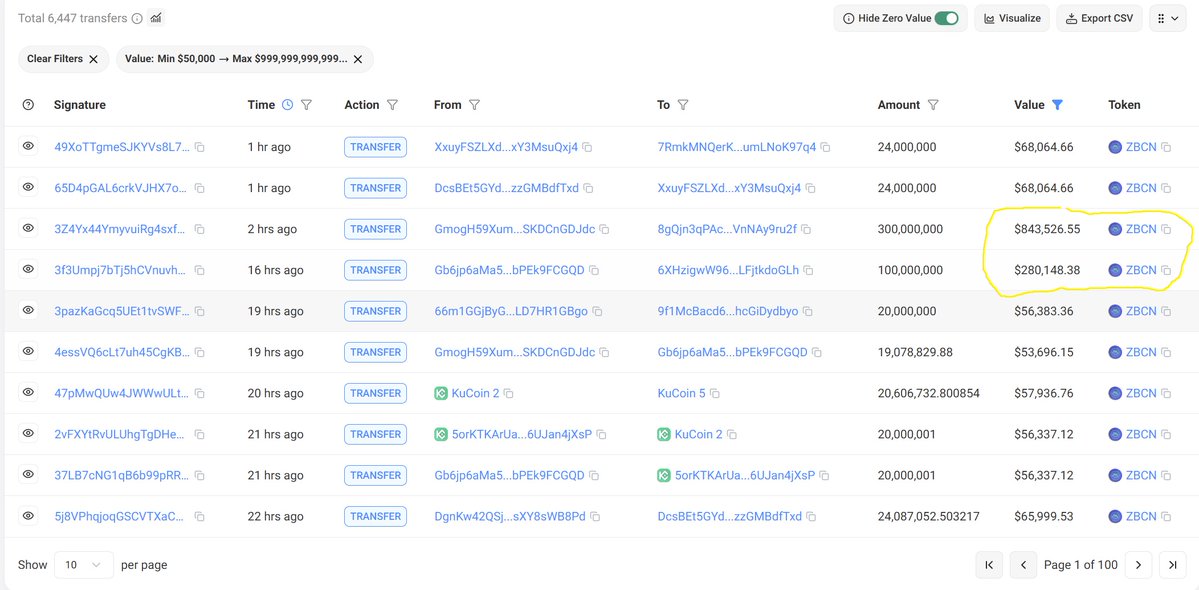Copy signature 3f3Umpj7bTj5hCVnuvh
Screen dimensions: 1199x590
pos(200,270)
